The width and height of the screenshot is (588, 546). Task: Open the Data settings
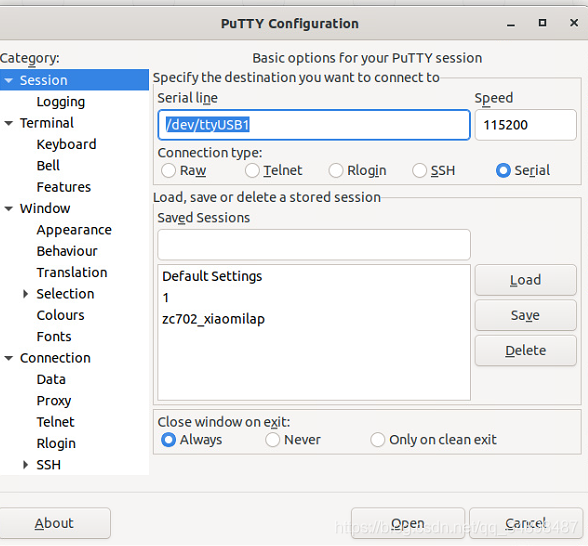[51, 380]
